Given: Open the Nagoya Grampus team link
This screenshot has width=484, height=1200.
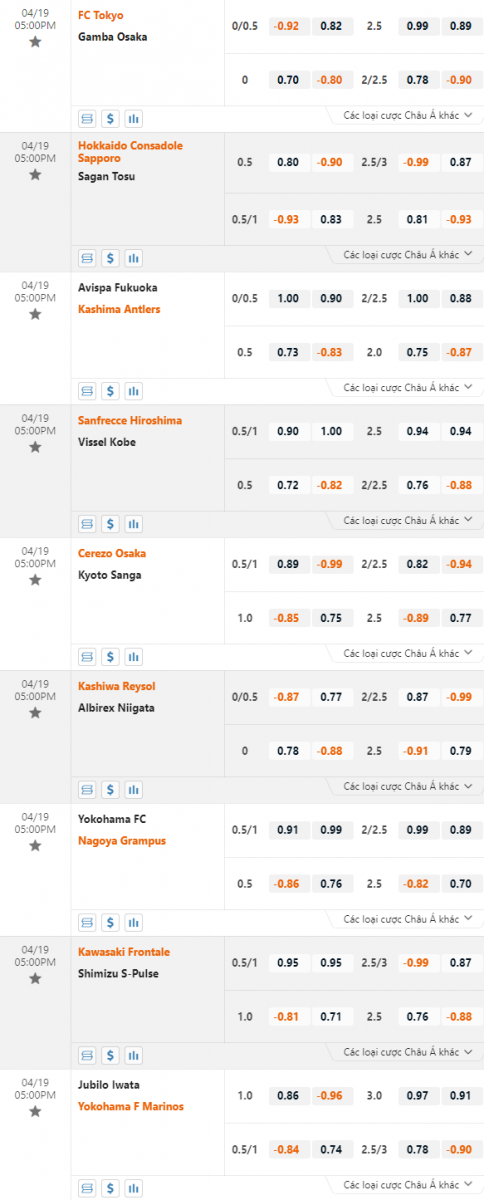Looking at the screenshot, I should (x=122, y=841).
